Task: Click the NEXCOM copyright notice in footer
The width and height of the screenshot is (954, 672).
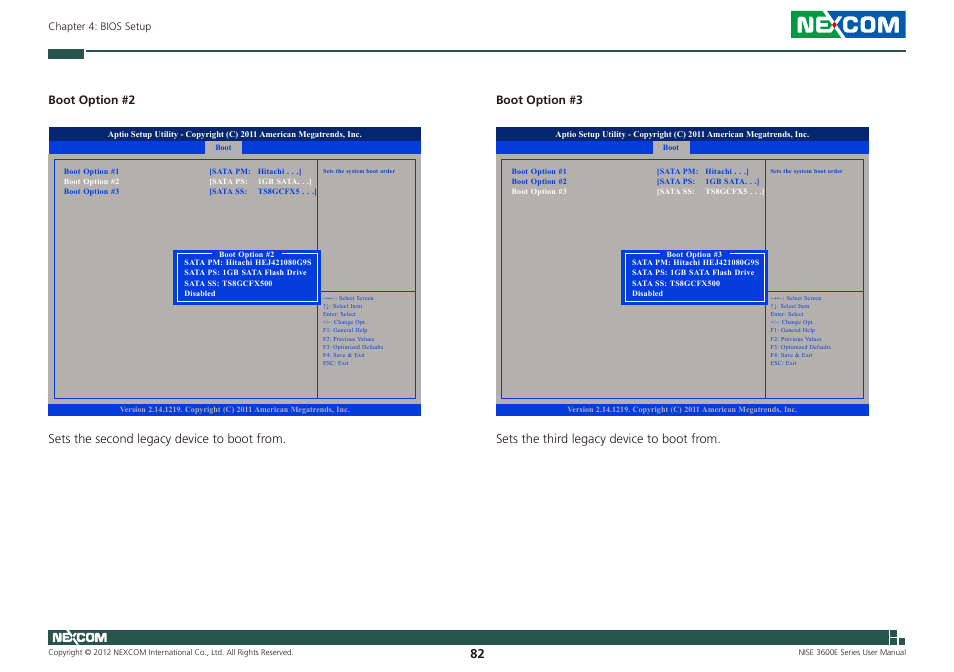Action: pyautogui.click(x=171, y=653)
